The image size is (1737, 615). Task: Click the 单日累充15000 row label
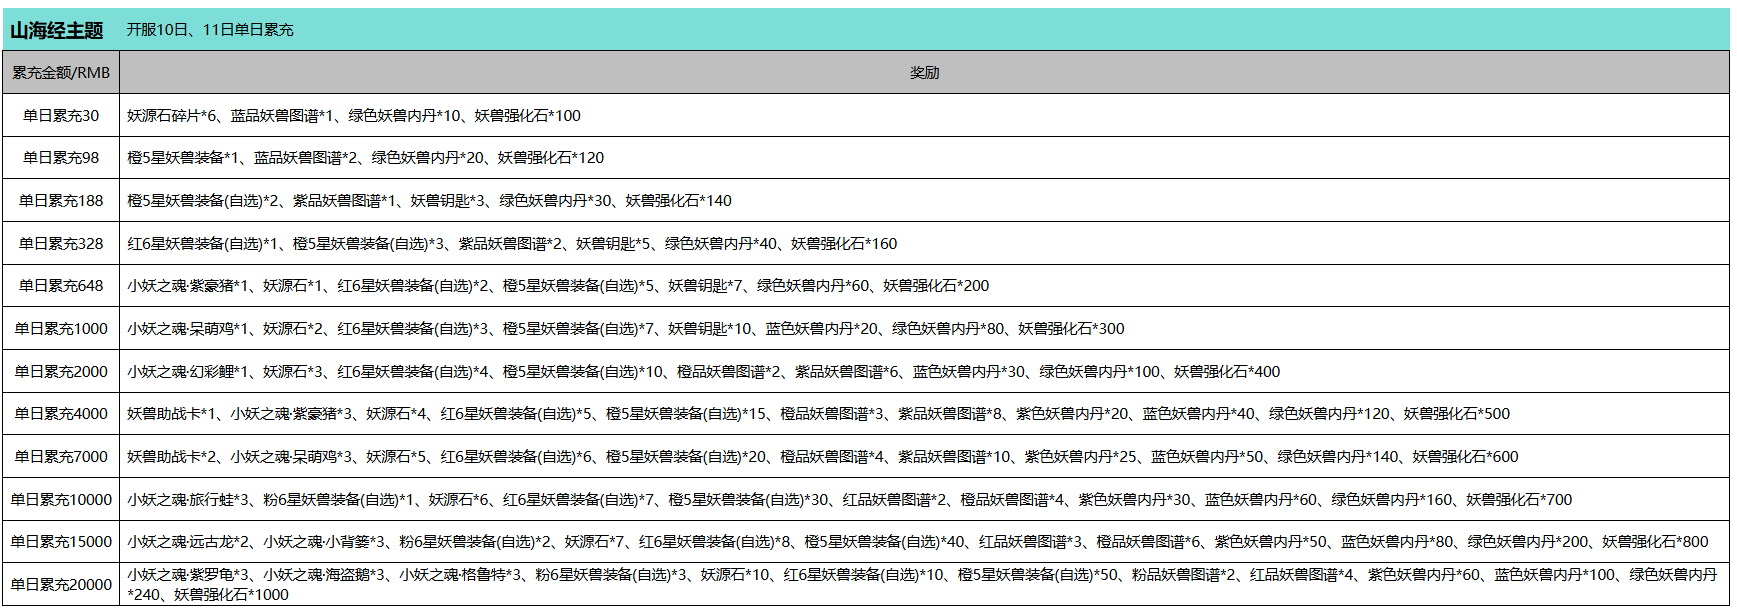tap(61, 542)
